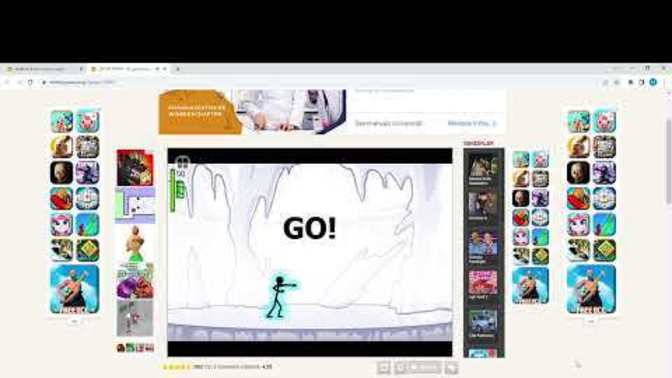This screenshot has width=672, height=378.
Task: Open the pink cat game in far-right sidebar
Action: click(x=578, y=225)
